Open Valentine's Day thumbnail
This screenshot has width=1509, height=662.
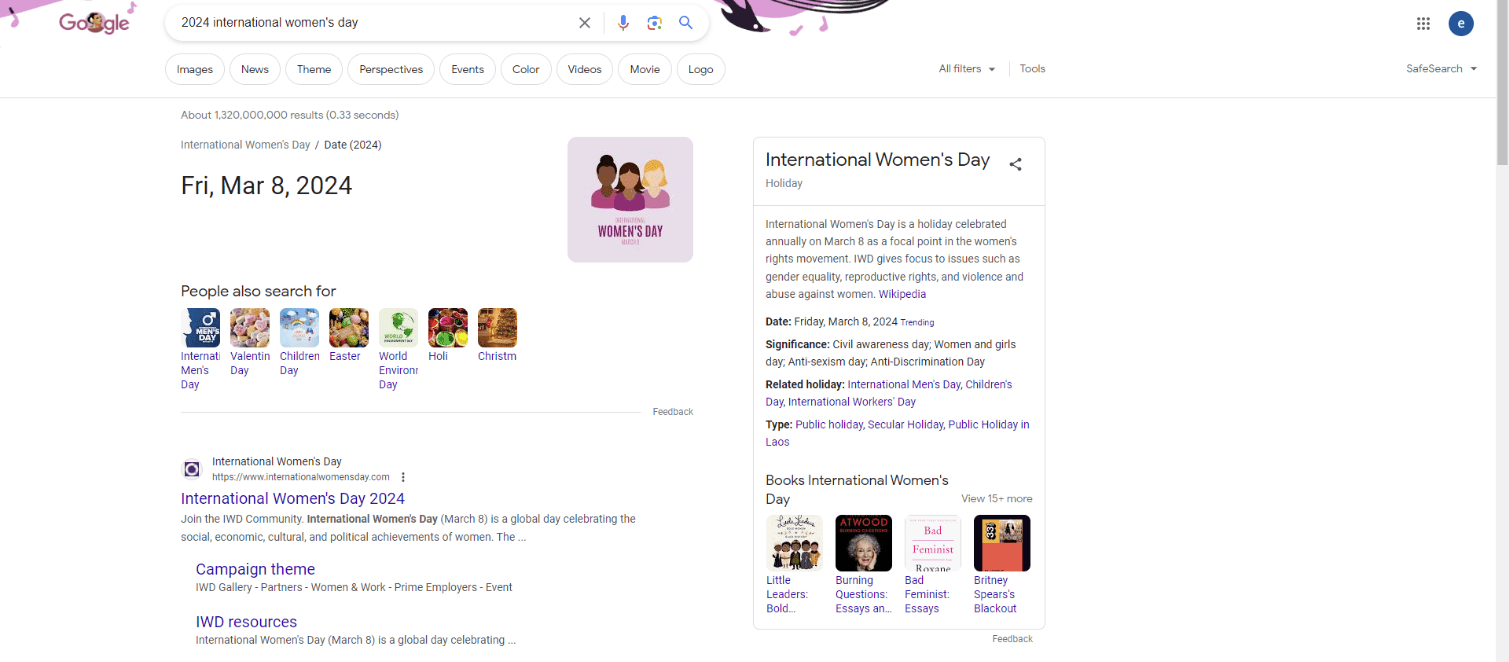pyautogui.click(x=250, y=328)
